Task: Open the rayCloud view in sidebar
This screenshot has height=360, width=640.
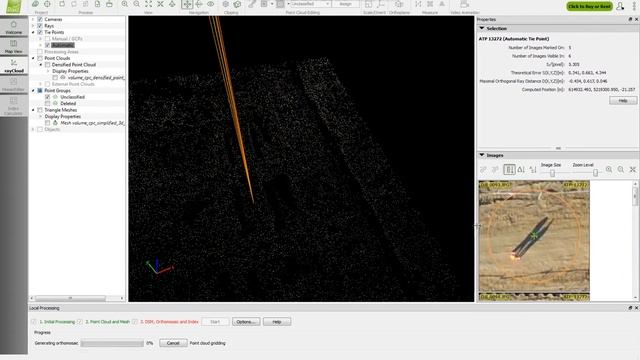Action: [13, 66]
